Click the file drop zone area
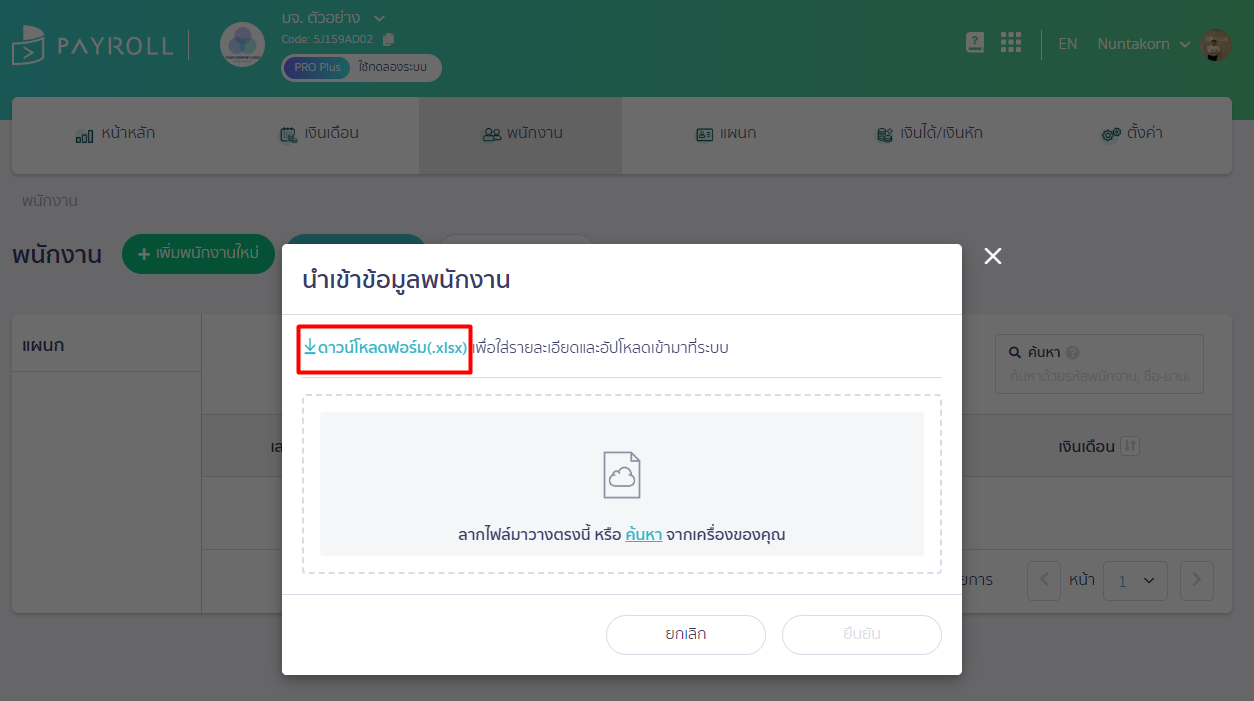 pyautogui.click(x=622, y=484)
